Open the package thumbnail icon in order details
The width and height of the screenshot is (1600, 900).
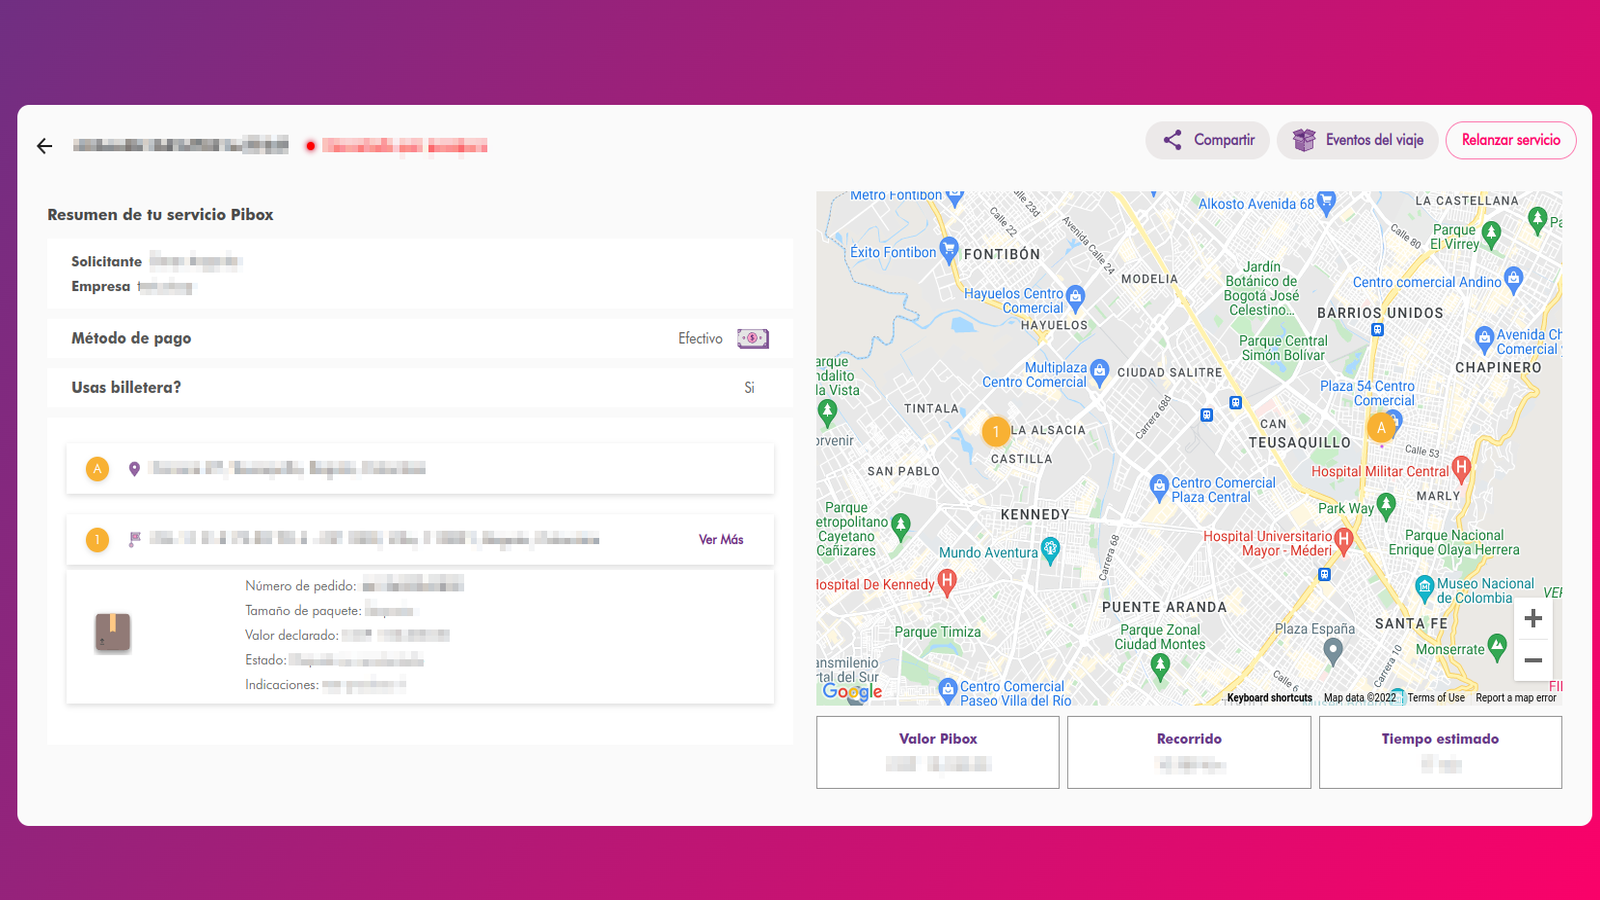(x=112, y=631)
